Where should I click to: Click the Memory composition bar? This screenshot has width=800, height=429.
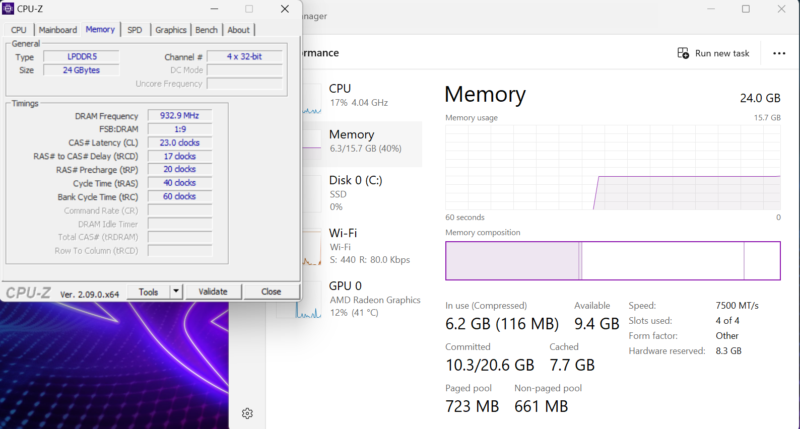tap(612, 261)
